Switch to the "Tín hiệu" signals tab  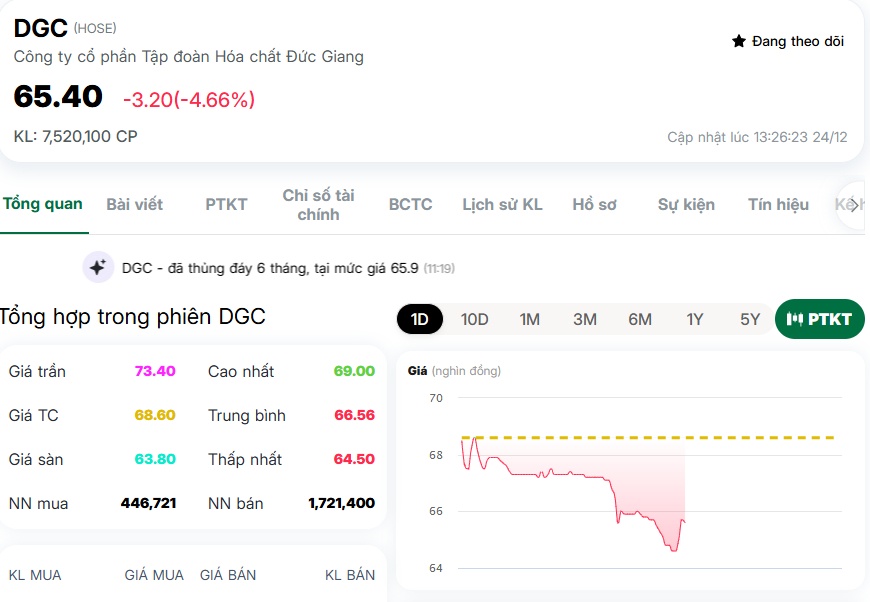776,203
